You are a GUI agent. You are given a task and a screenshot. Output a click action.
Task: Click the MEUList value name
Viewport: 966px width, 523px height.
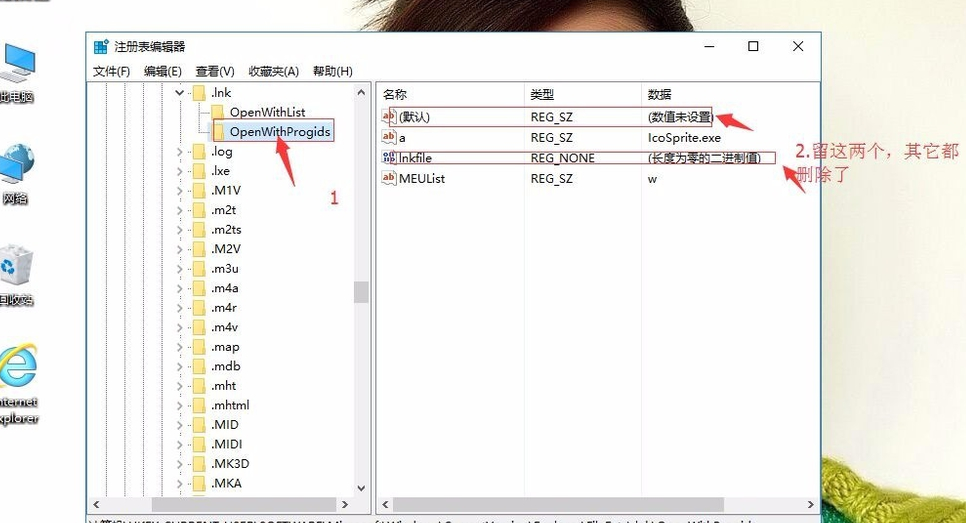click(x=422, y=179)
